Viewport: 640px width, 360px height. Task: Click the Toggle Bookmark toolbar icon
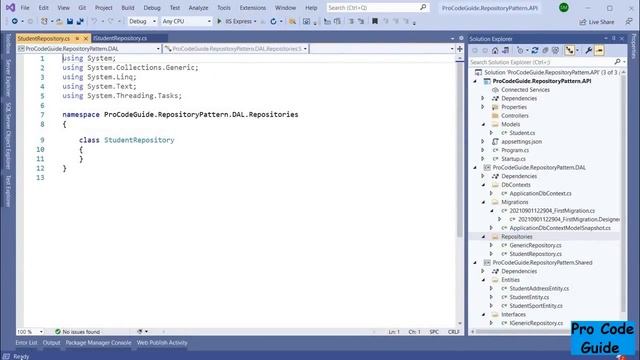coord(375,21)
